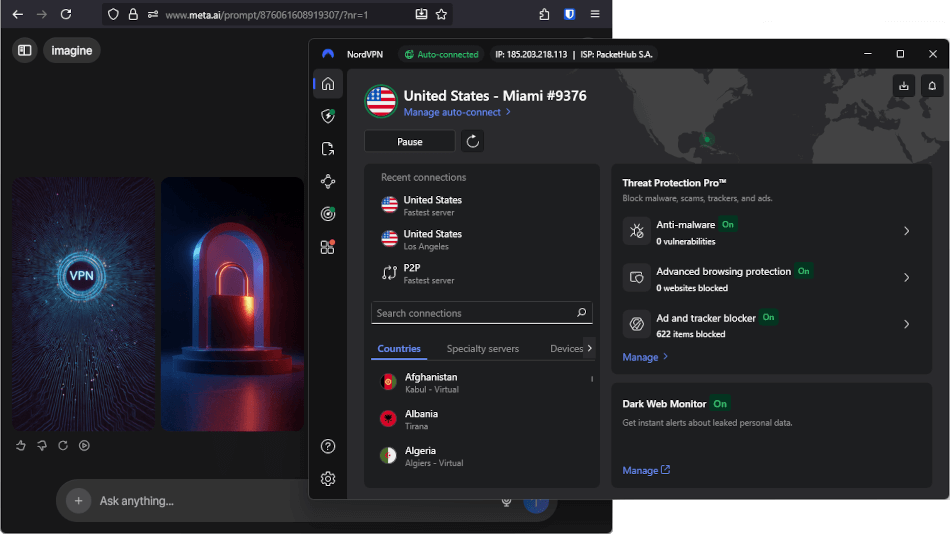Viewport: 950px width, 534px height.
Task: Click the NordVPN logo in title bar
Action: (x=328, y=54)
